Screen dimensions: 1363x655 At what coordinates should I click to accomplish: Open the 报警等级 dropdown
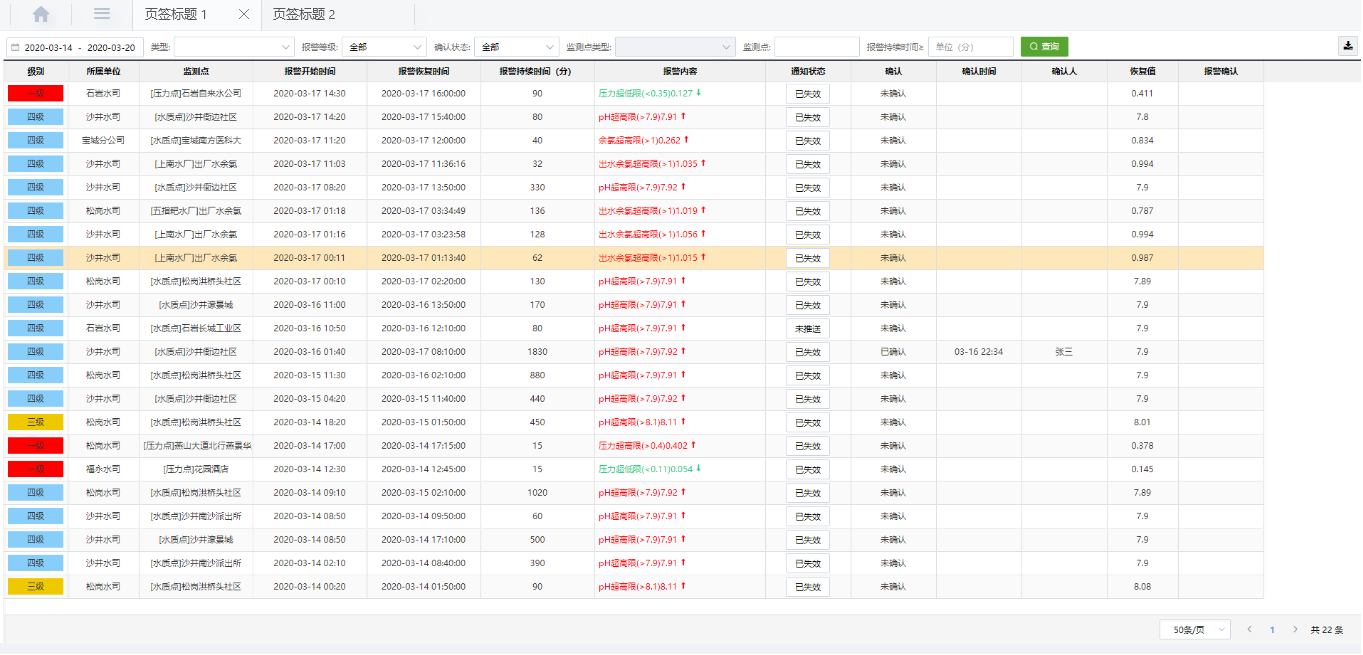[x=387, y=47]
